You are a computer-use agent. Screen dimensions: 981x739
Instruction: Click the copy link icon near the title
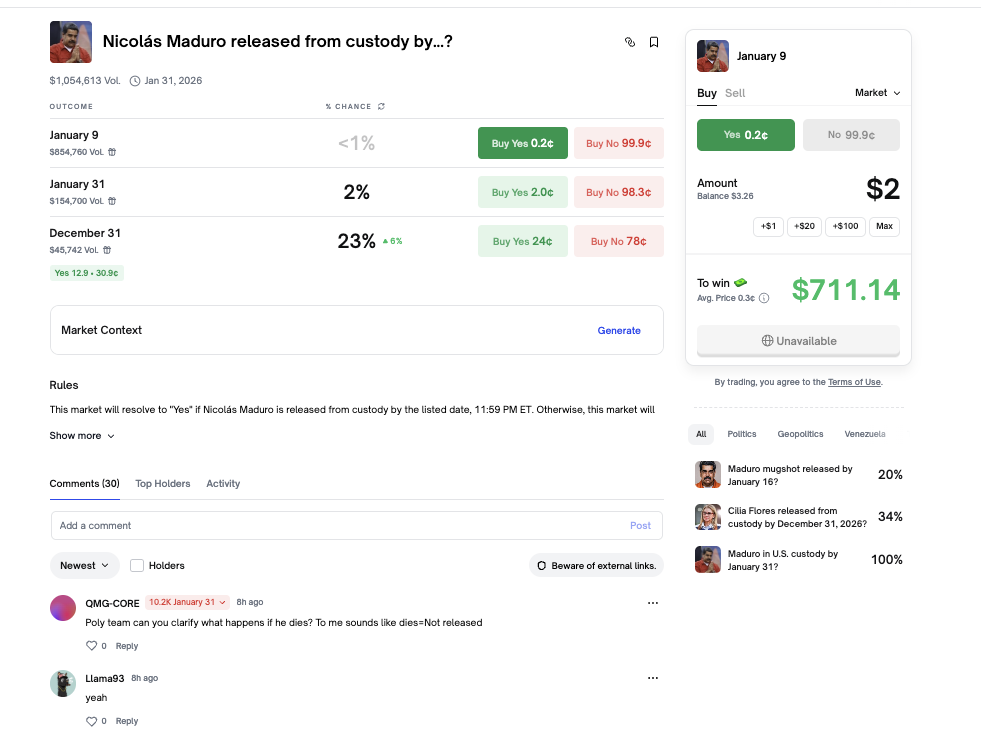point(630,42)
